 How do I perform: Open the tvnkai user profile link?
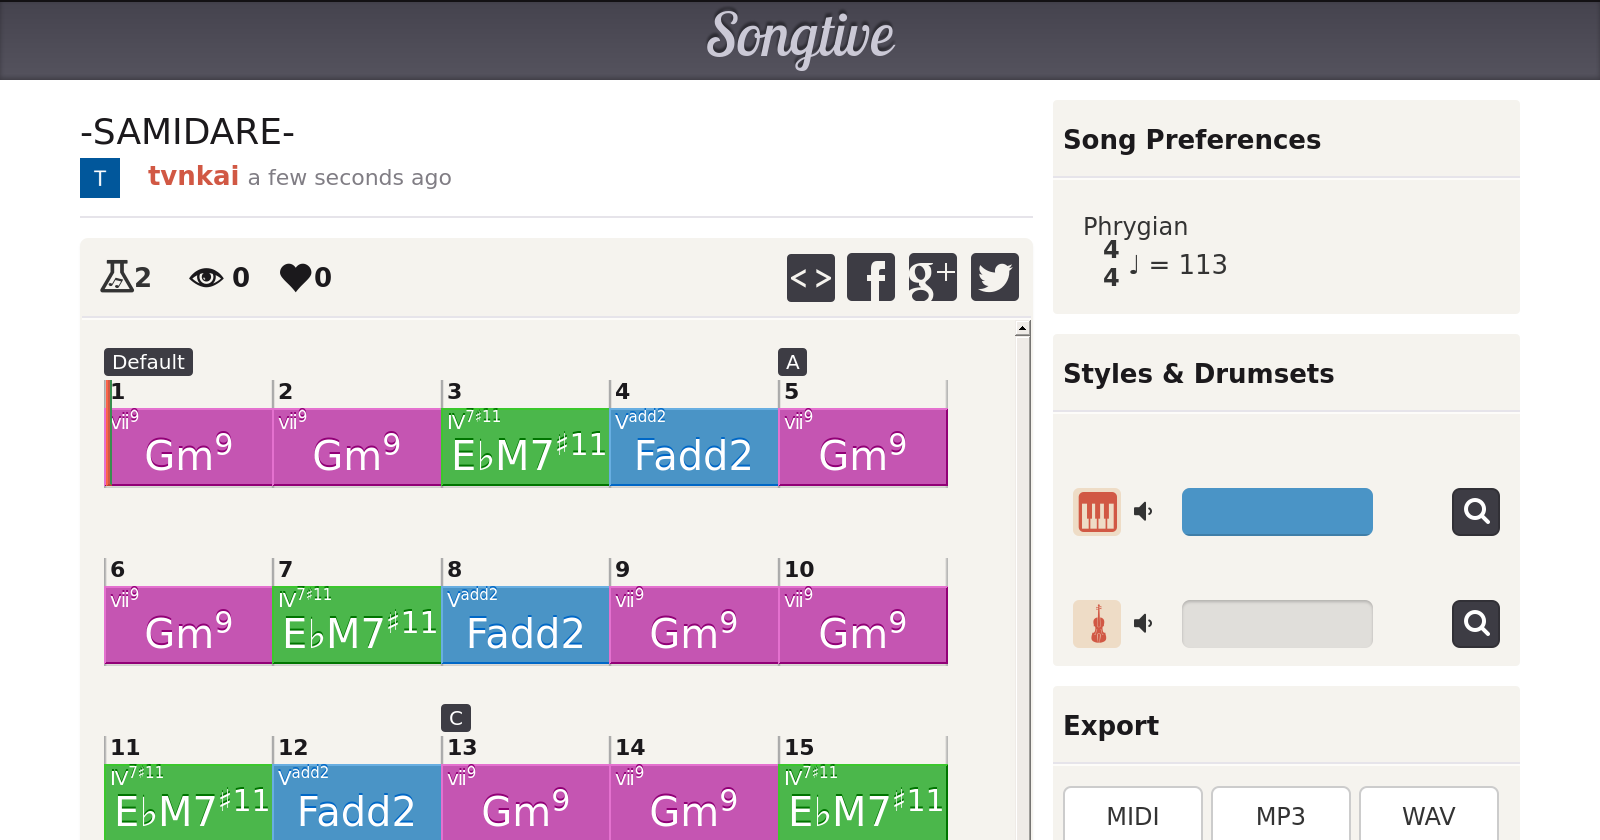[193, 176]
